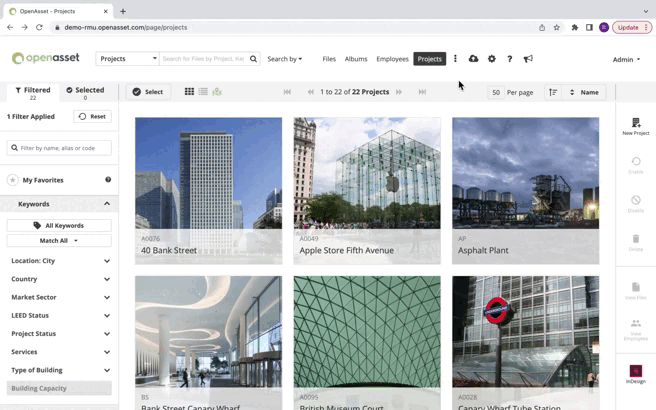The image size is (656, 410).
Task: Open the Asphalt Plant project
Action: tap(525, 191)
